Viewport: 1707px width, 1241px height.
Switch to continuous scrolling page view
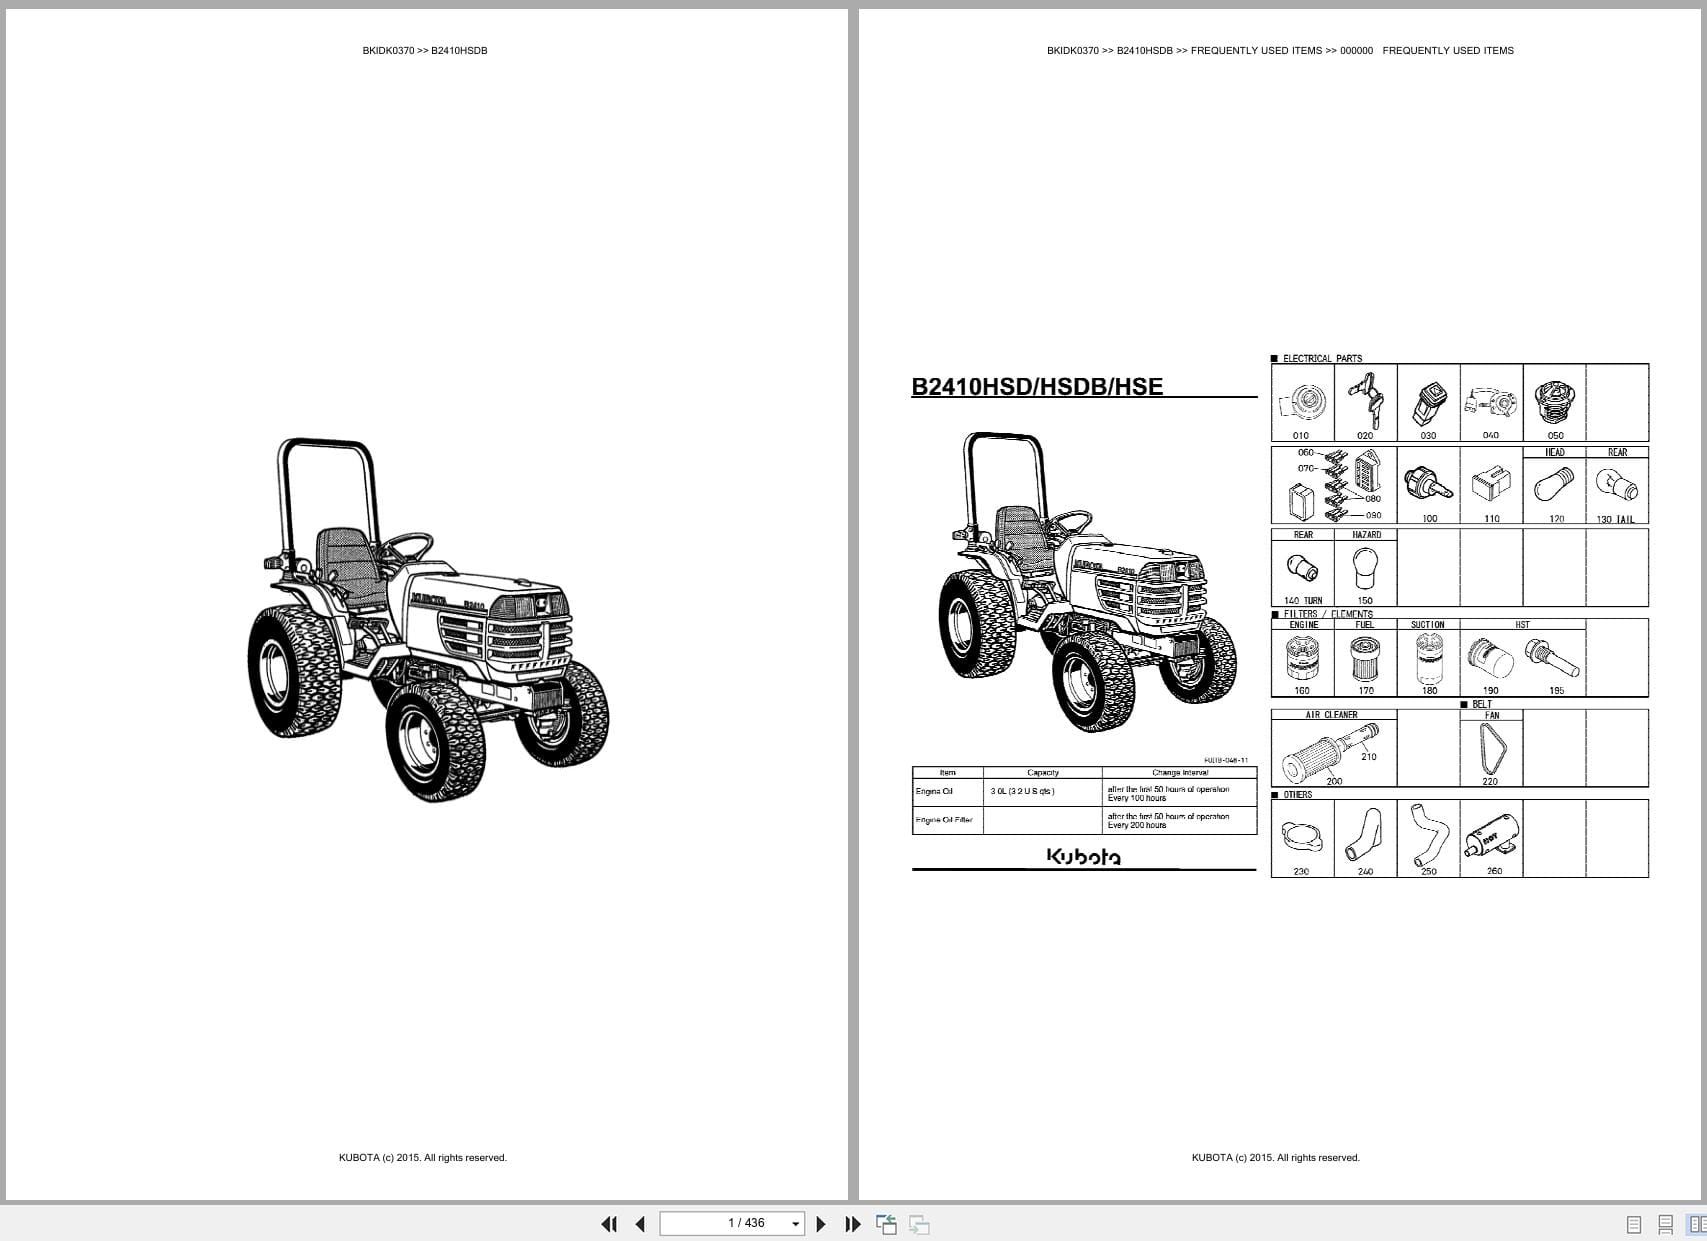[1666, 1224]
